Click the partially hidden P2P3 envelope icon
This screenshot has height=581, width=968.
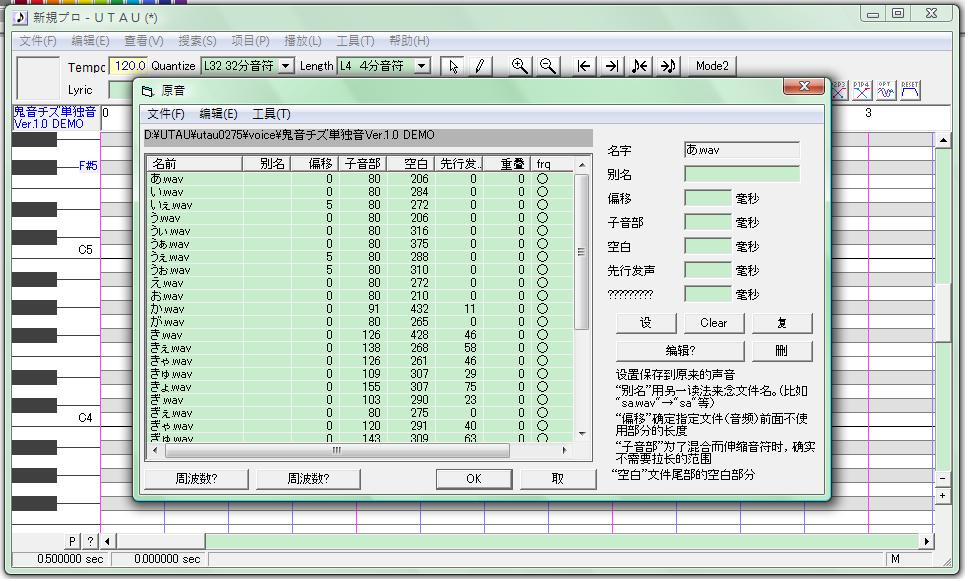point(839,90)
